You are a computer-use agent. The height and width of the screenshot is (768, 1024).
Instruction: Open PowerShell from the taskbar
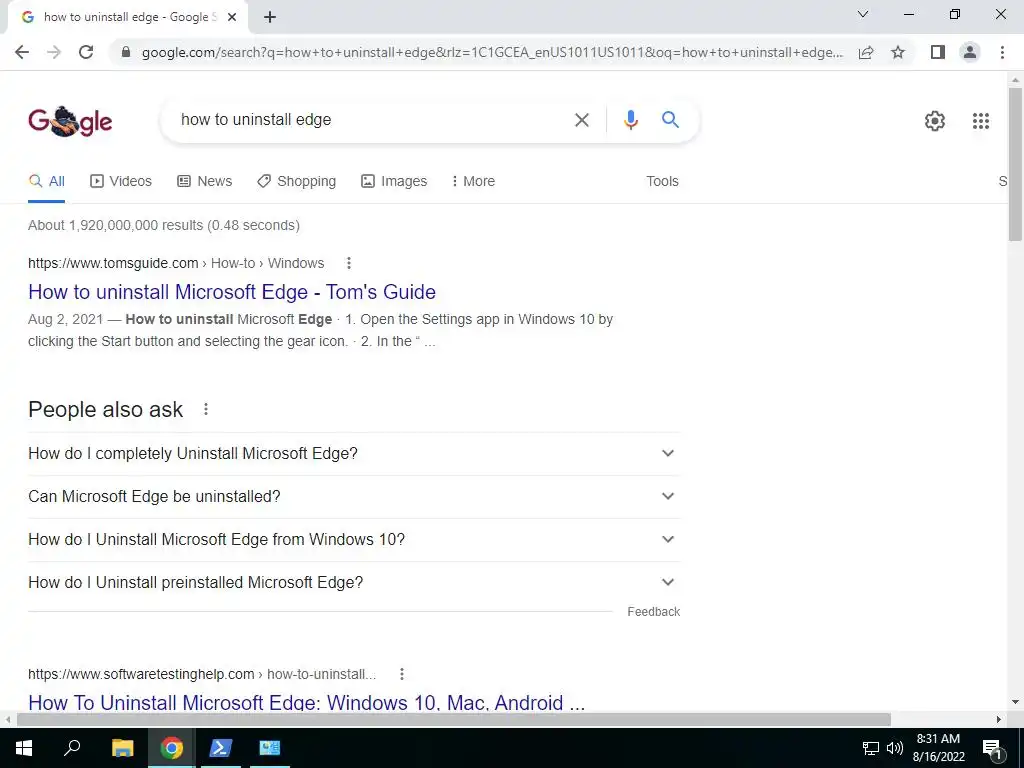pos(220,748)
